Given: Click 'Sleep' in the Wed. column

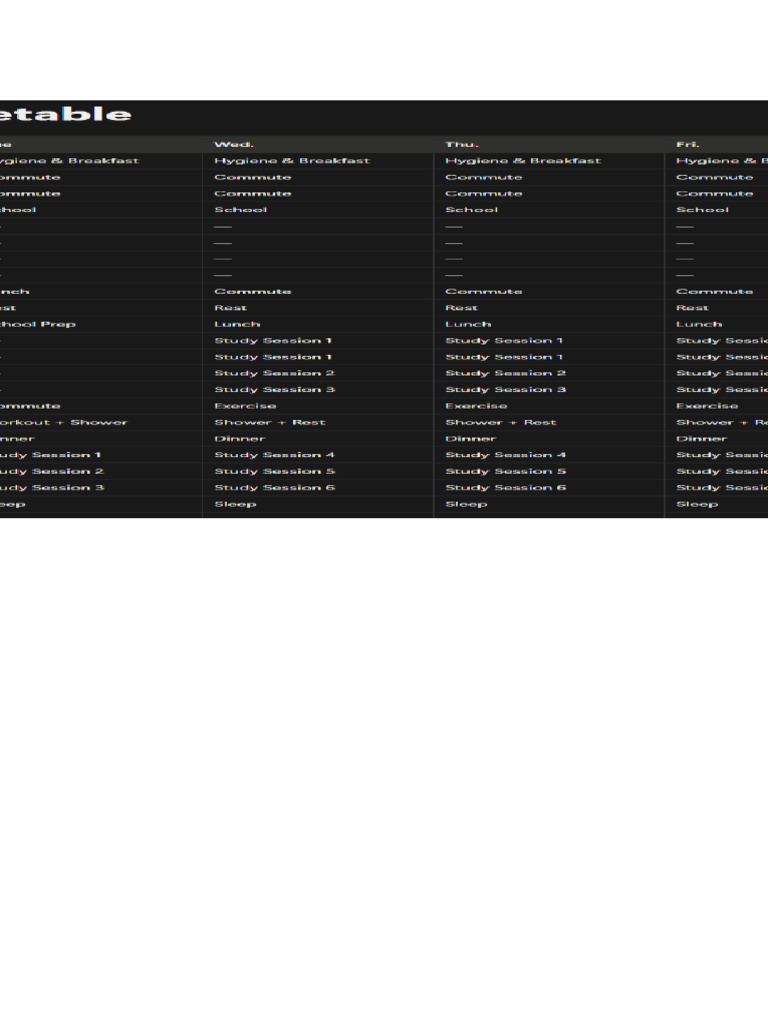Looking at the screenshot, I should 235,504.
